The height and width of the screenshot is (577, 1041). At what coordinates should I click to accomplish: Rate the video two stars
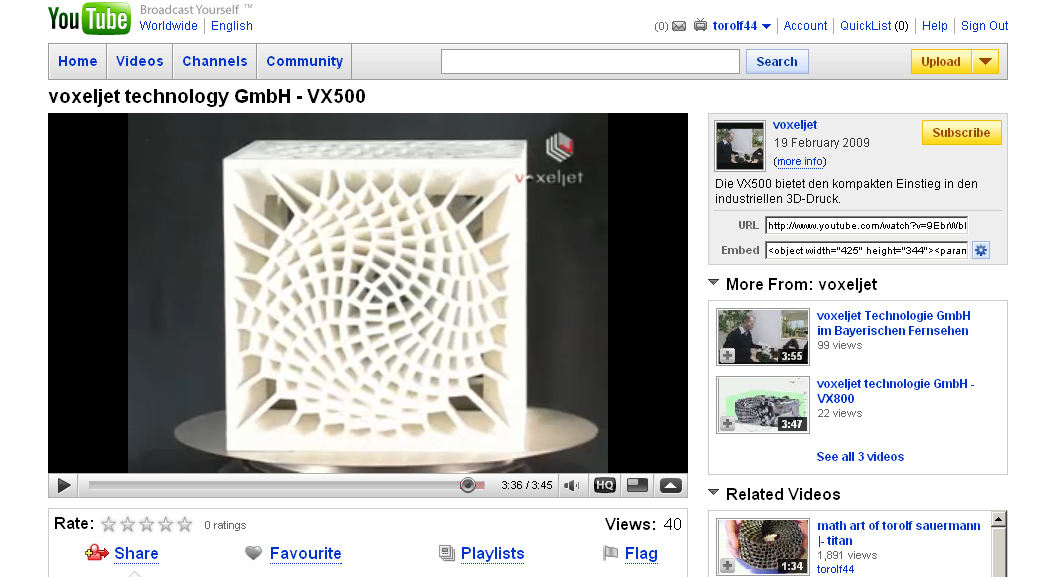pyautogui.click(x=127, y=525)
